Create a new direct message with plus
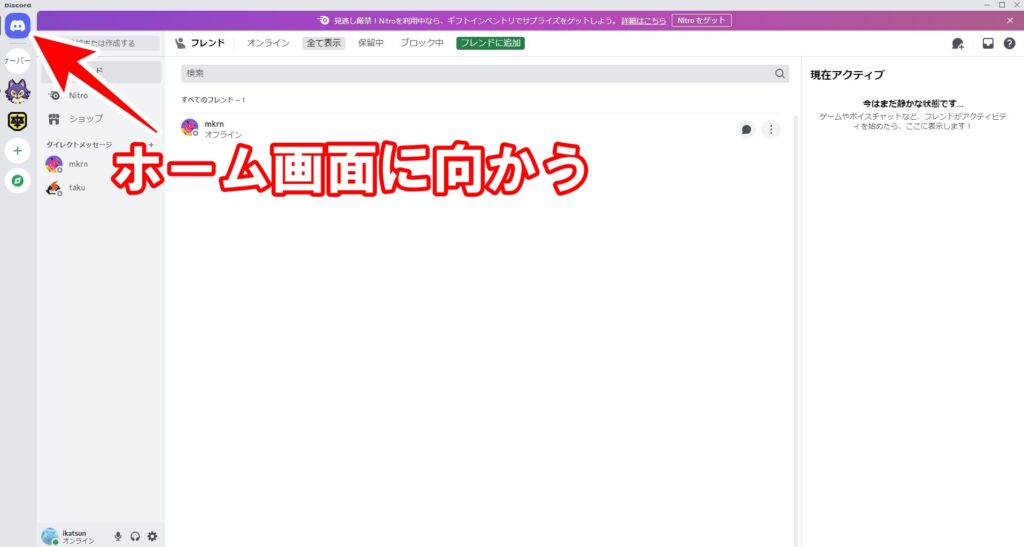1024x547 pixels. (x=151, y=144)
